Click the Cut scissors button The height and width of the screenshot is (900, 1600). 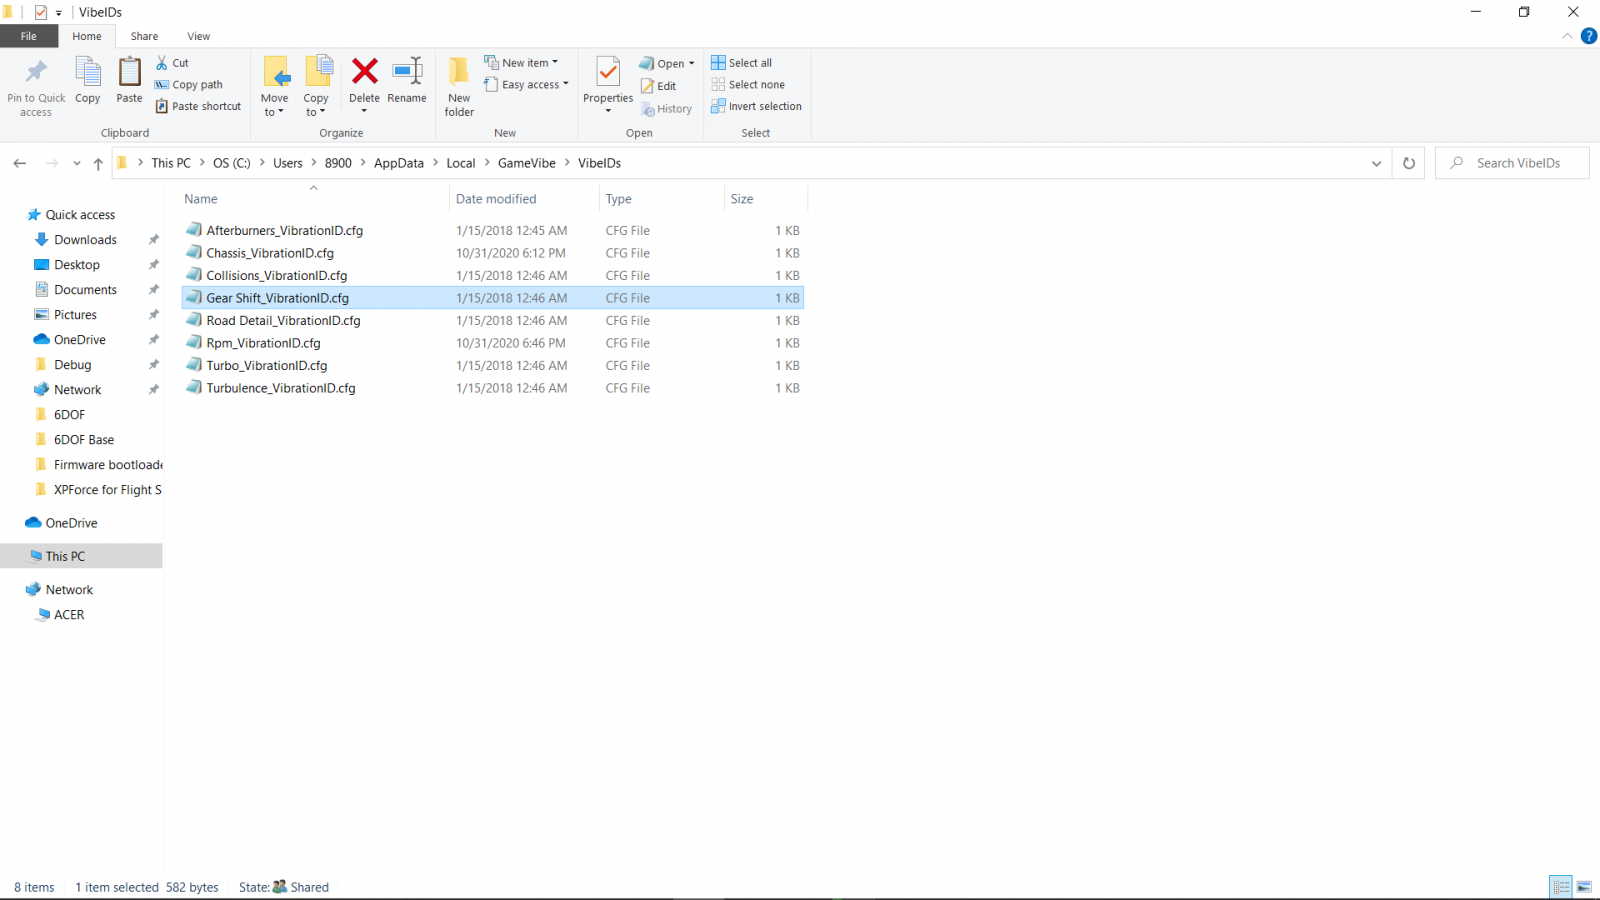pyautogui.click(x=172, y=63)
